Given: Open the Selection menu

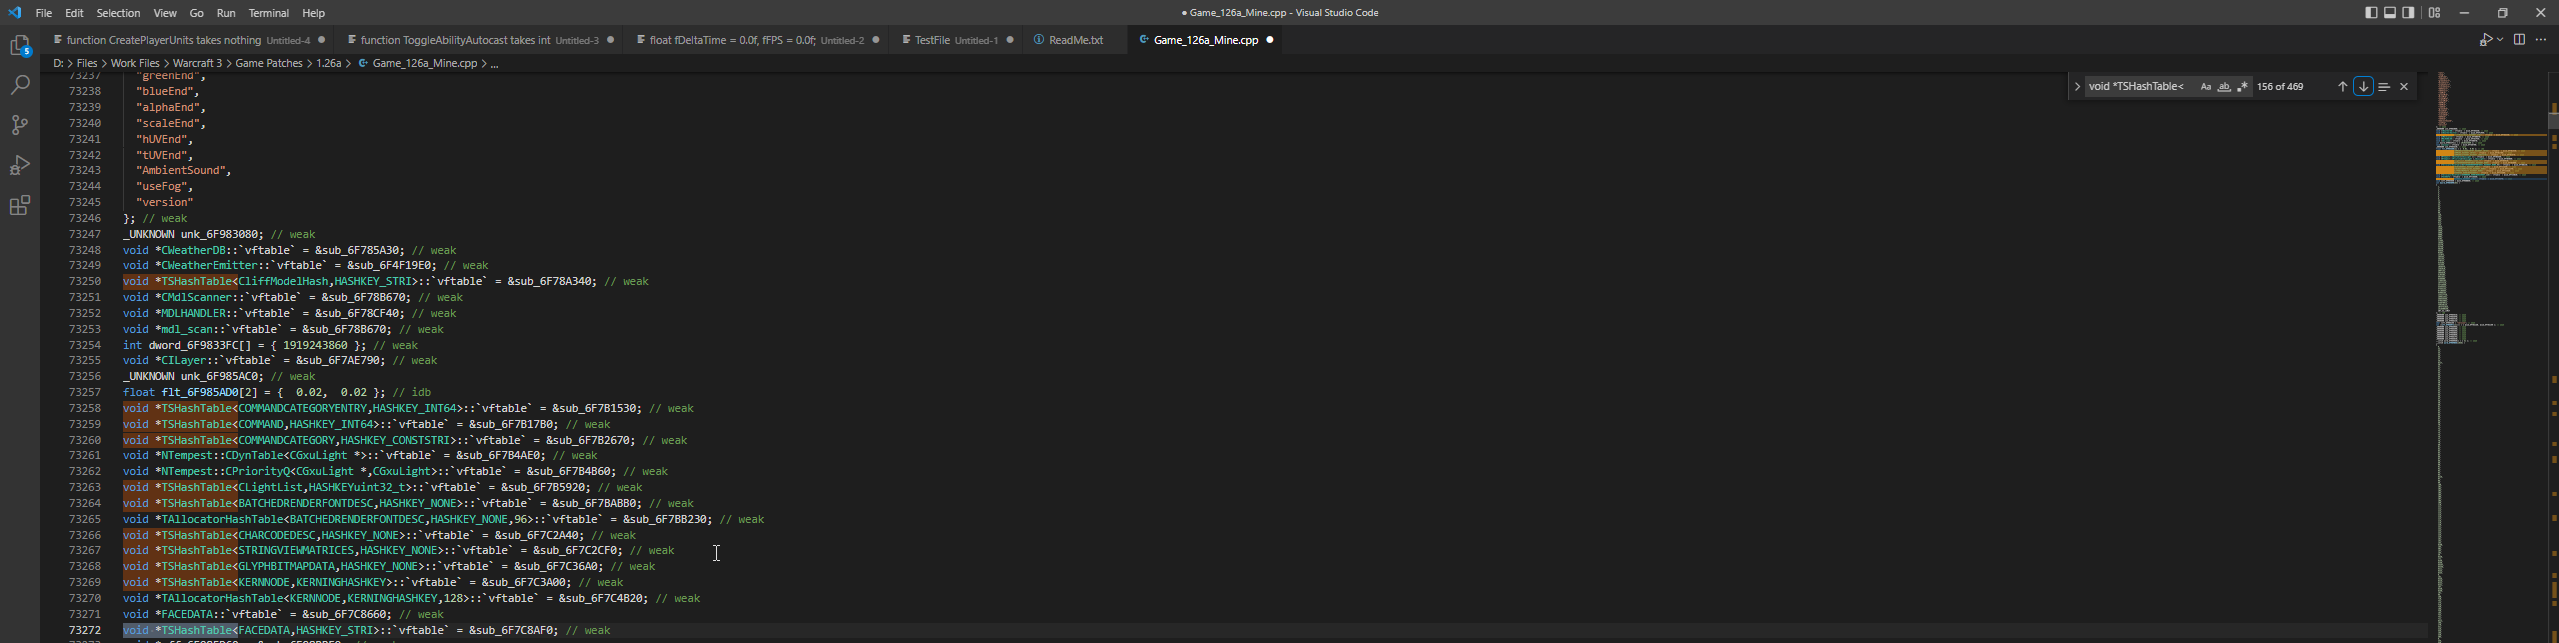Looking at the screenshot, I should pos(118,13).
